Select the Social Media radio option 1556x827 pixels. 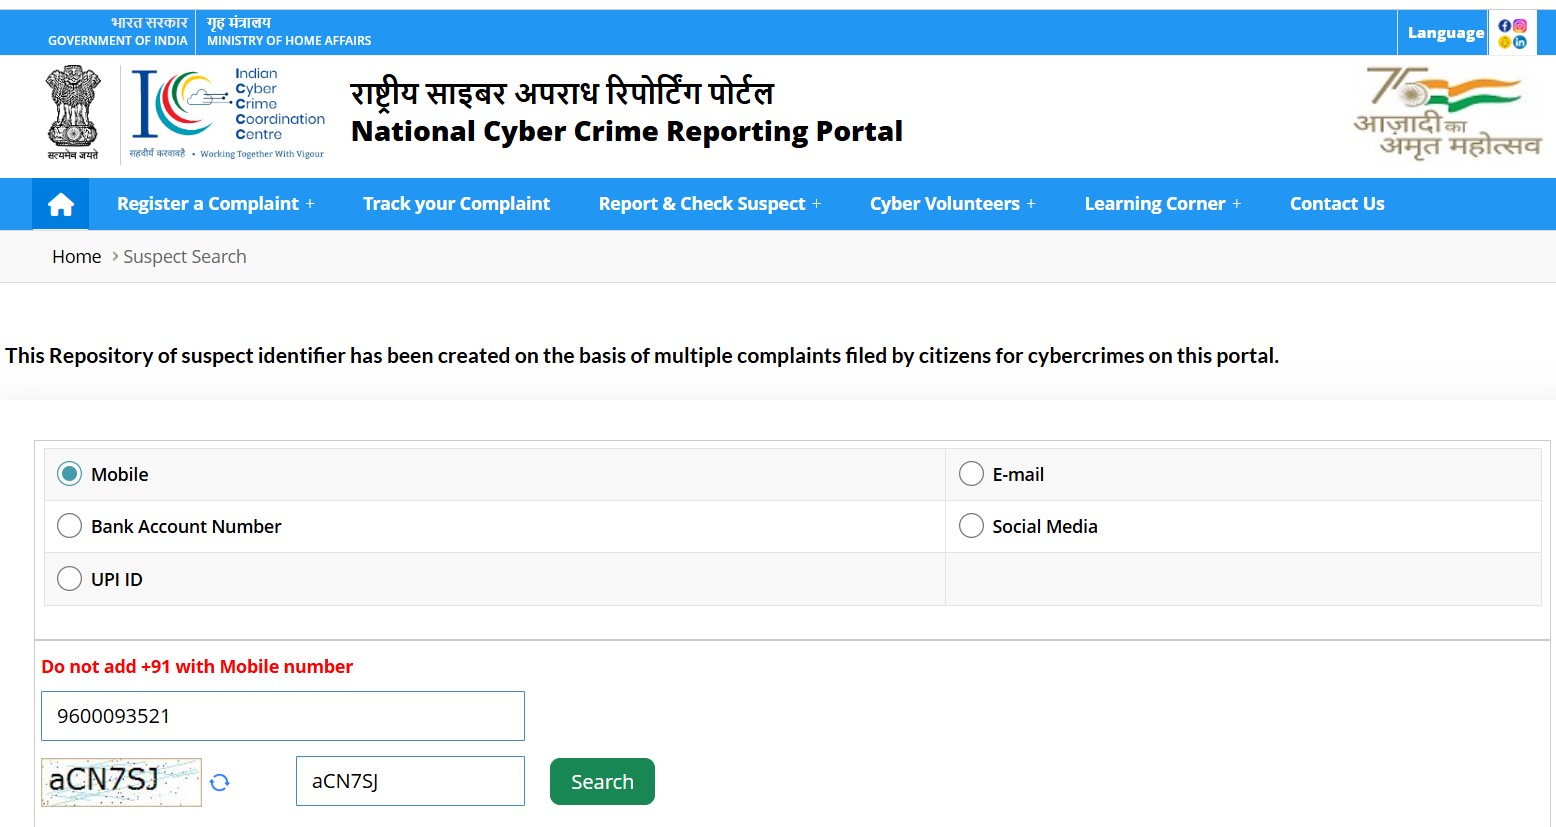[x=971, y=526]
